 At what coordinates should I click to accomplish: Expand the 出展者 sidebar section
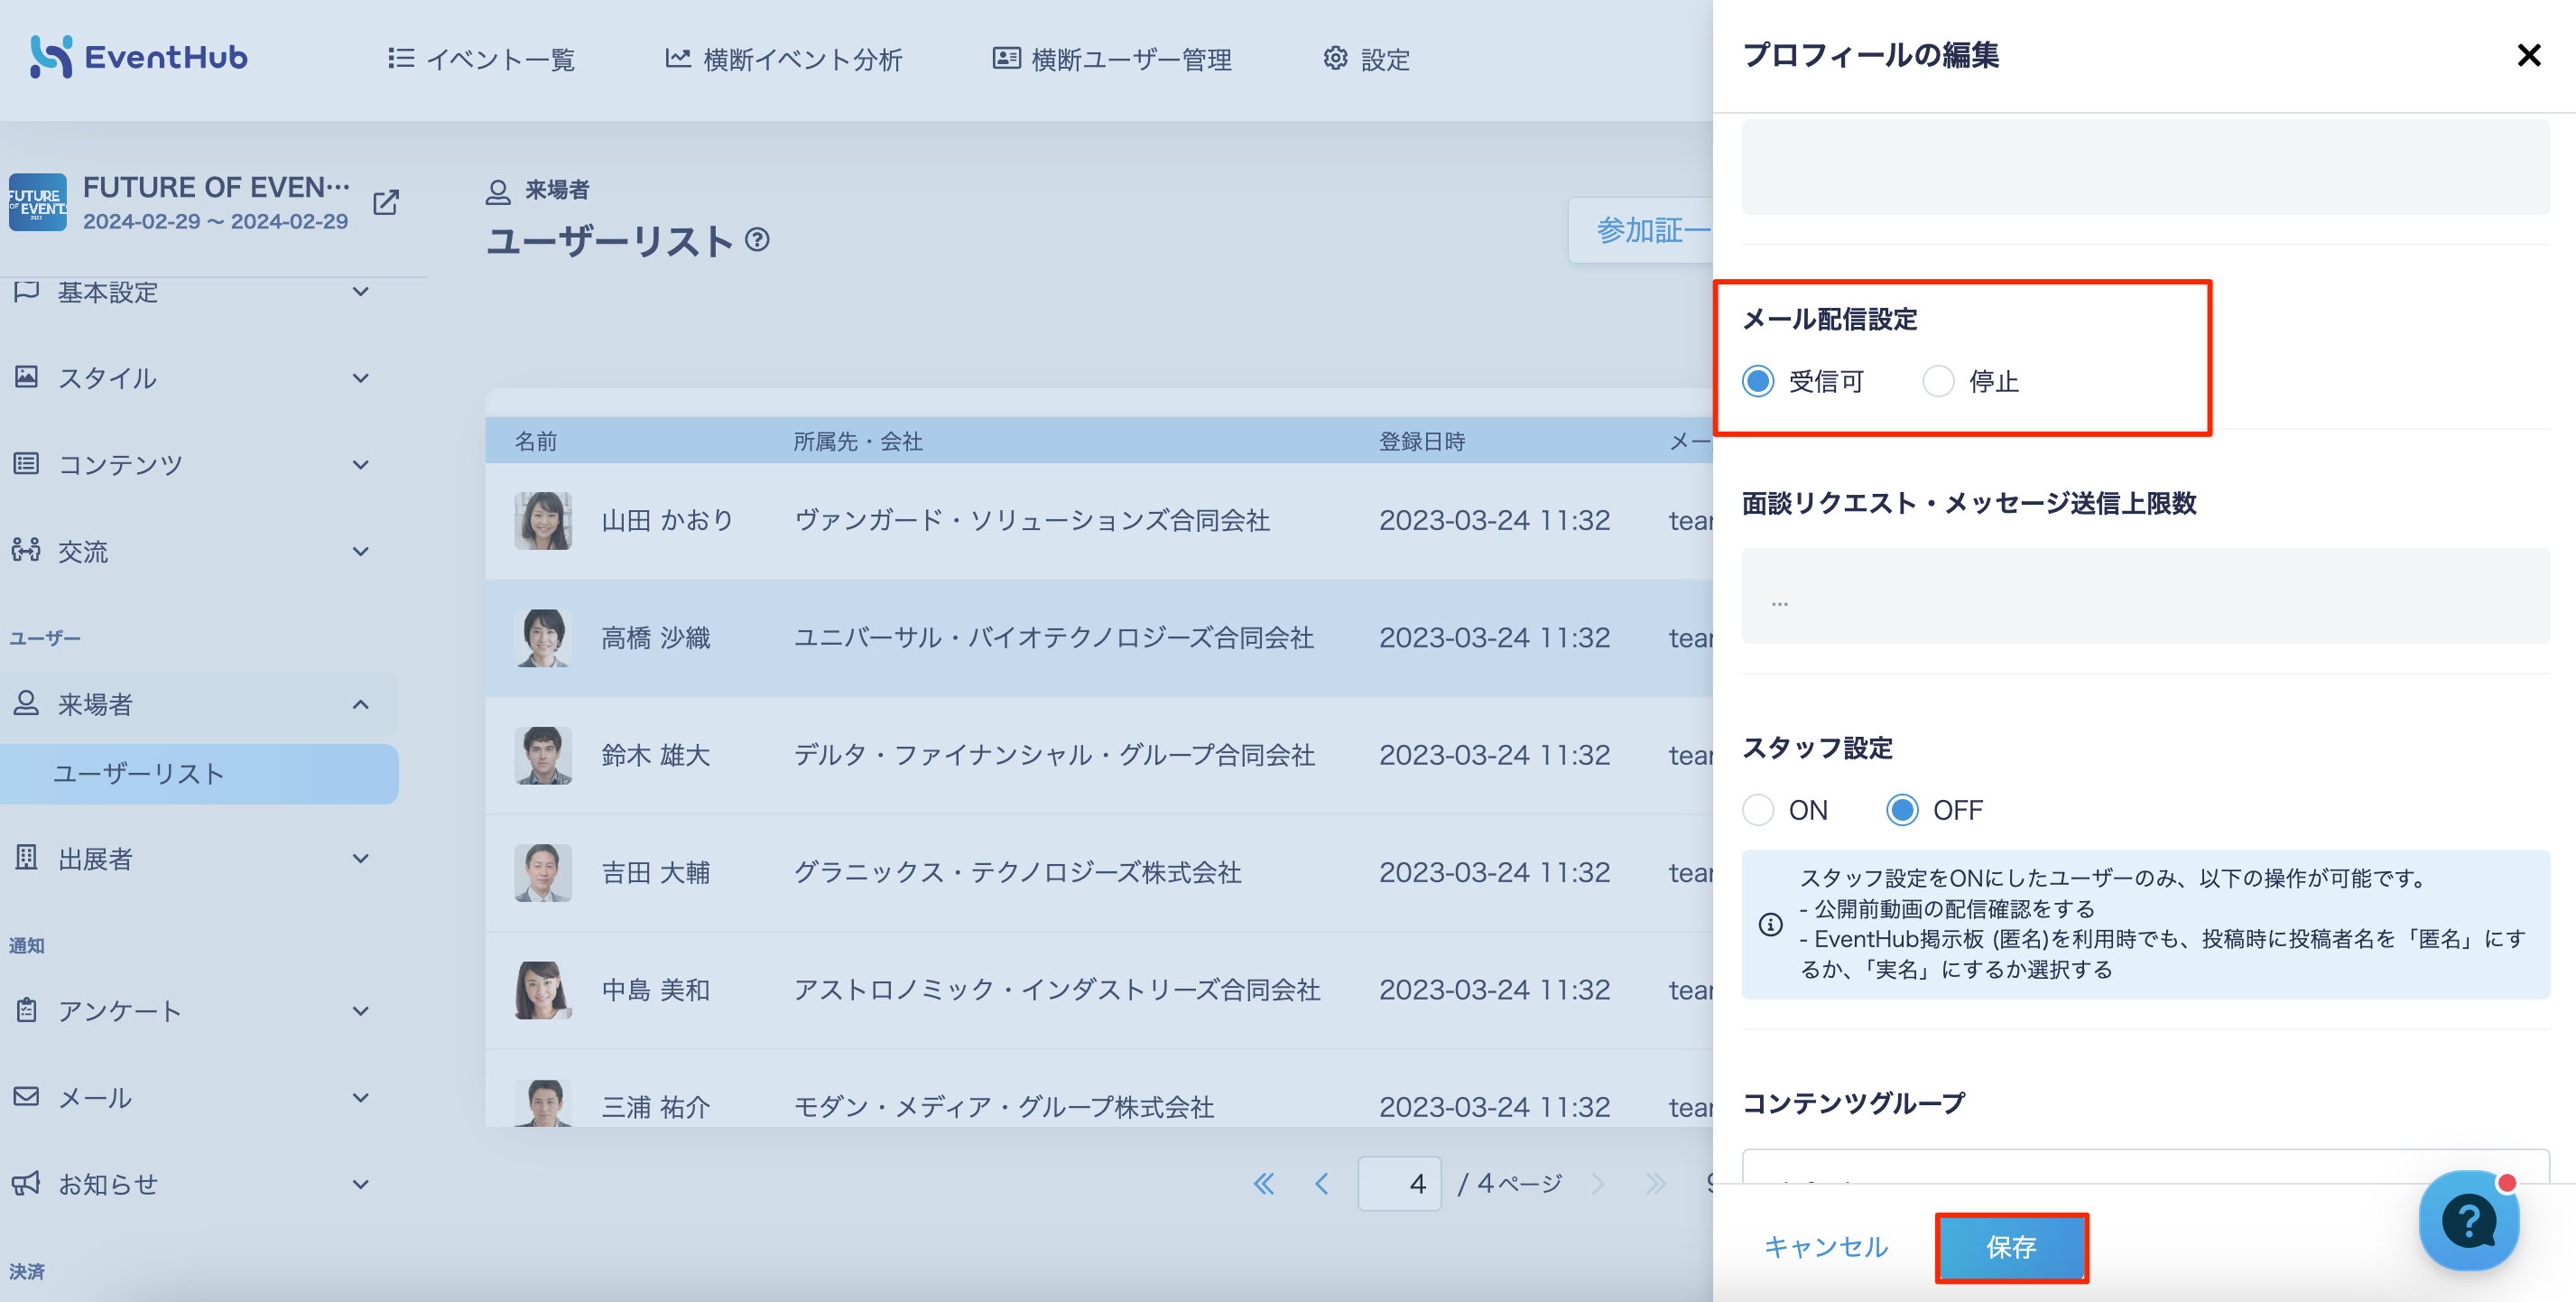tap(192, 858)
